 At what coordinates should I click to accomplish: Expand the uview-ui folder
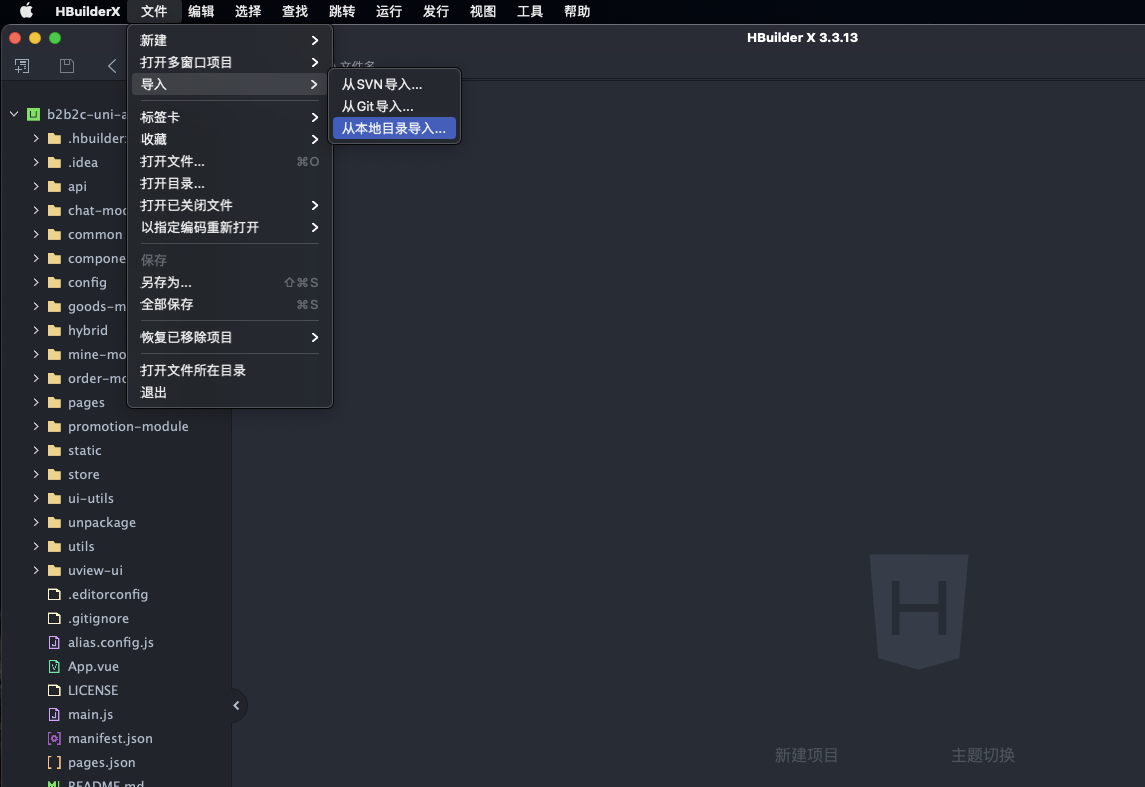(36, 570)
